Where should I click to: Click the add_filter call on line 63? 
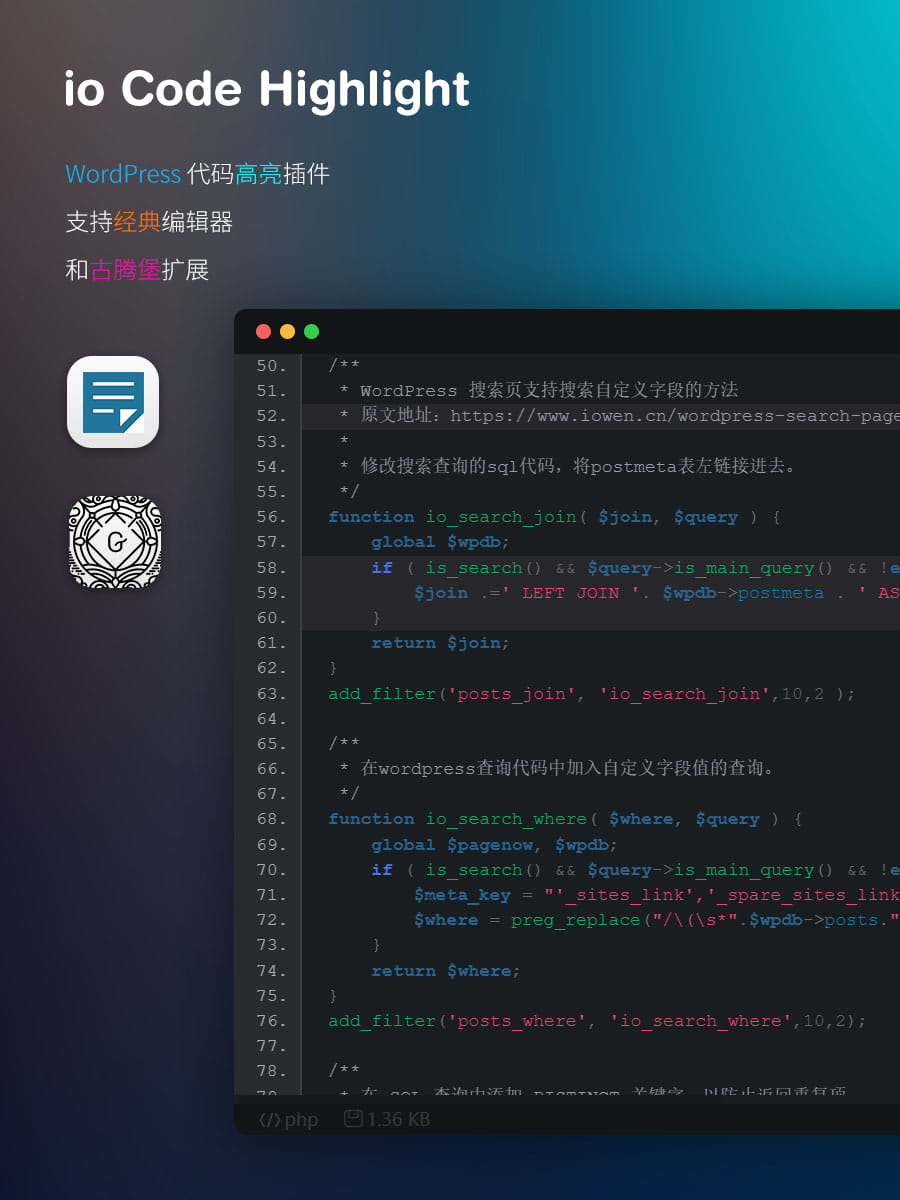pos(380,694)
